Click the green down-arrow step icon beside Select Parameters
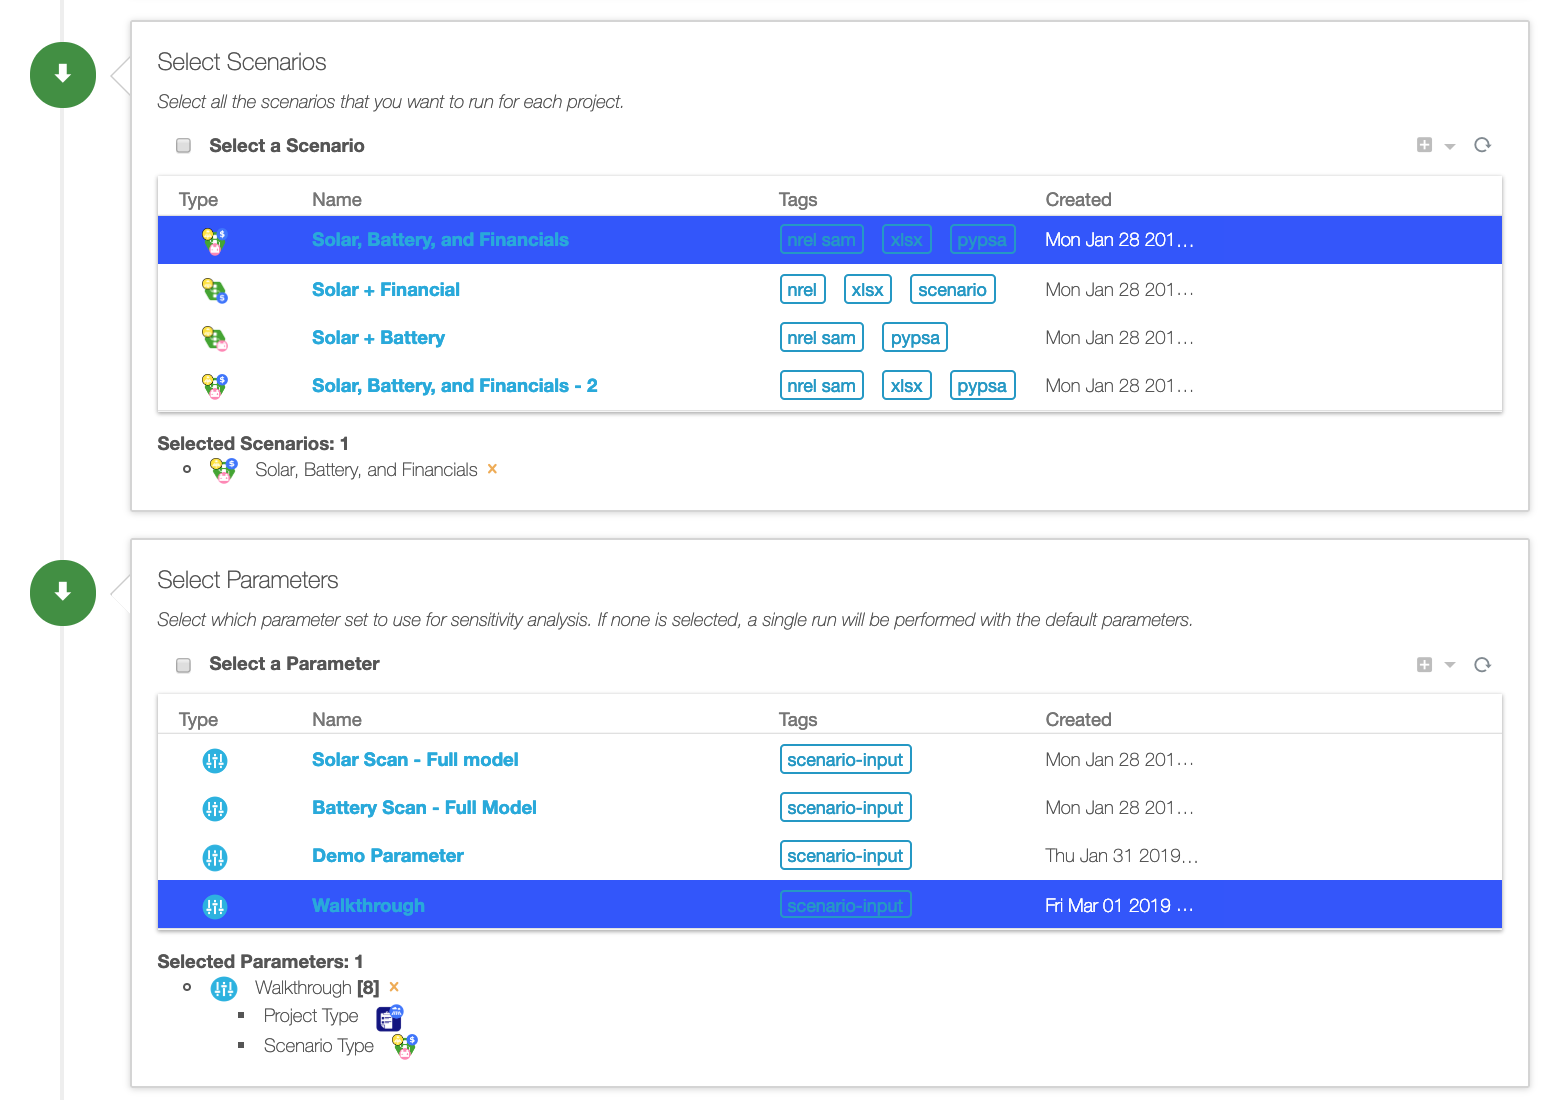The width and height of the screenshot is (1550, 1100). [63, 593]
